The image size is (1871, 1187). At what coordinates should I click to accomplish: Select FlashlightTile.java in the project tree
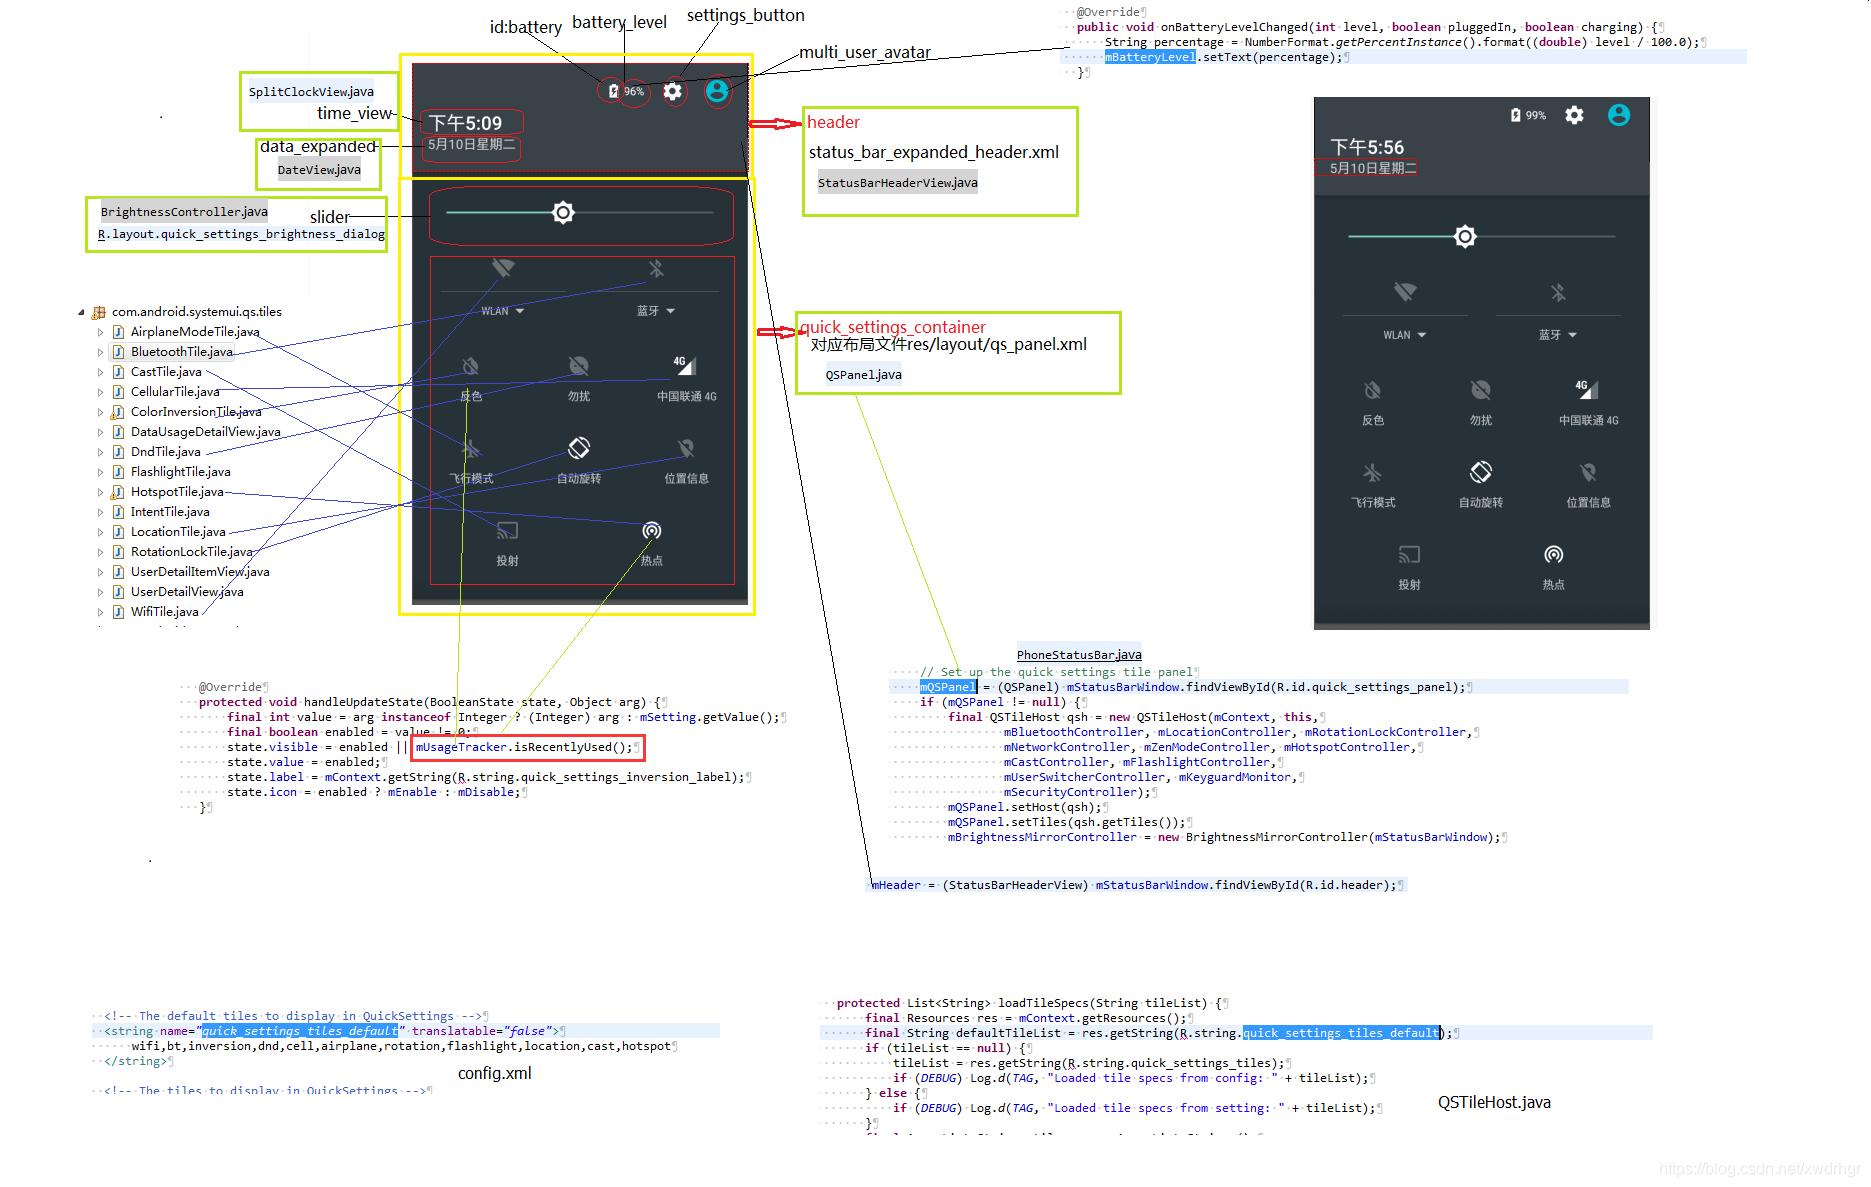[x=181, y=471]
